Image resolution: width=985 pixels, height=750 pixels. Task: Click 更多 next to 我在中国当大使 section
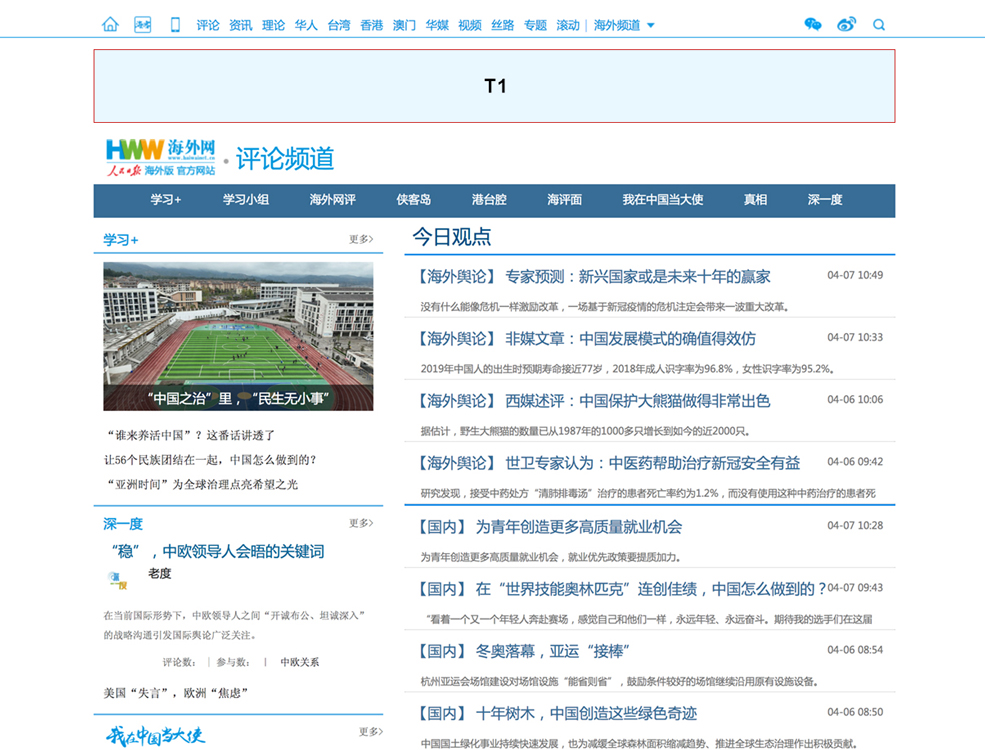pyautogui.click(x=371, y=732)
